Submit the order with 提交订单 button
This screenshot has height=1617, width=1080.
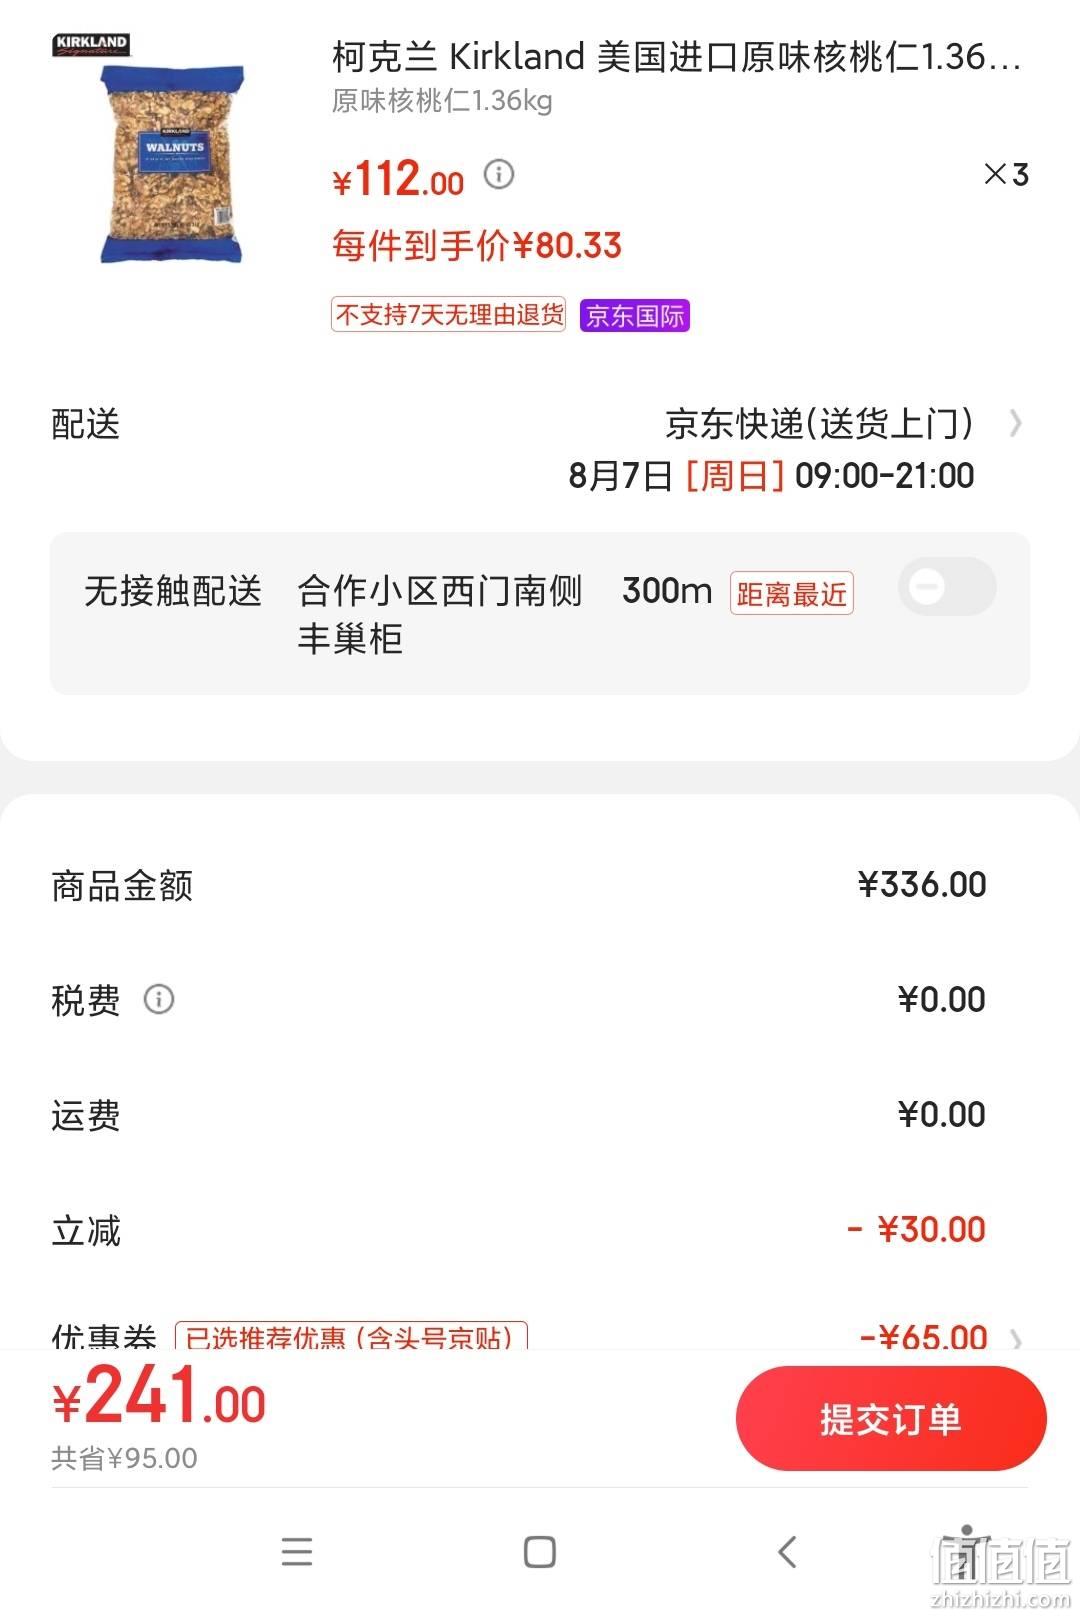point(891,1419)
